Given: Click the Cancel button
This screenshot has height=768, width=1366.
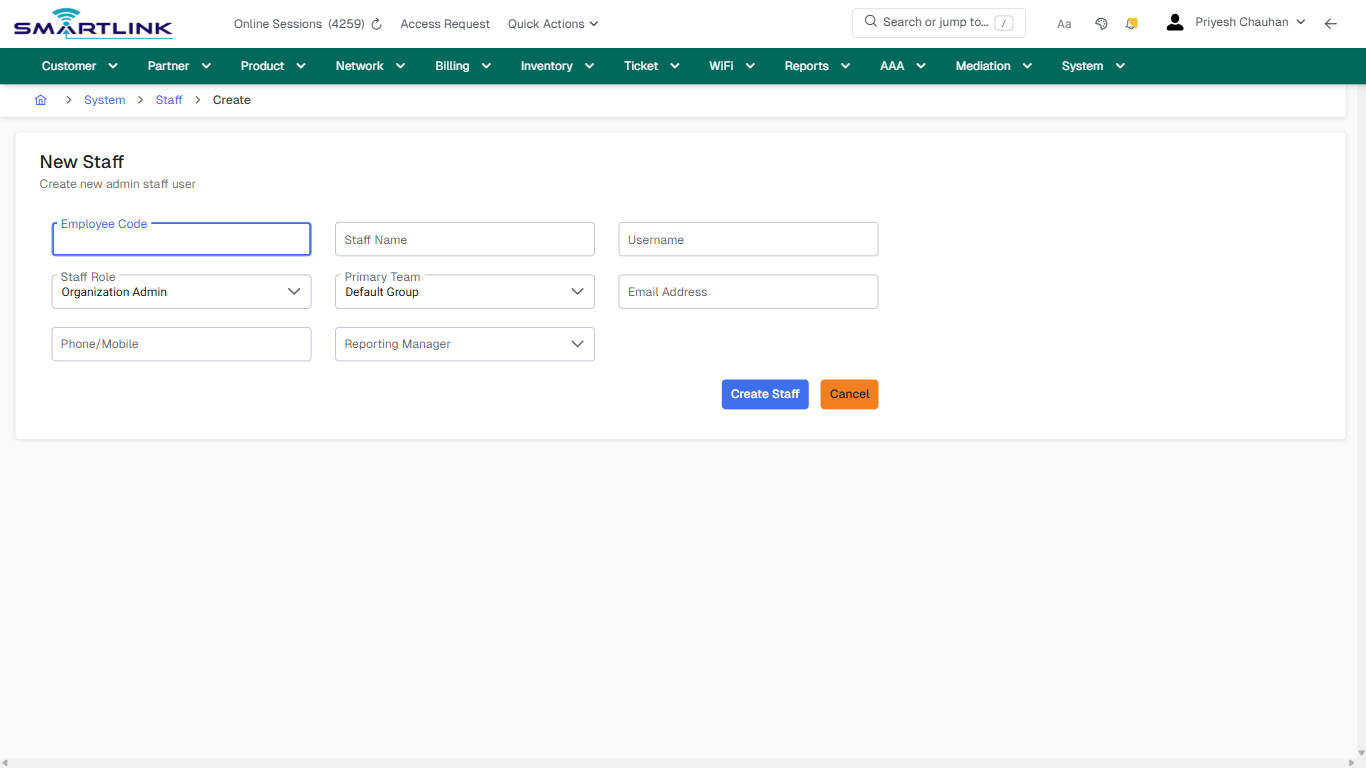Looking at the screenshot, I should tap(848, 394).
